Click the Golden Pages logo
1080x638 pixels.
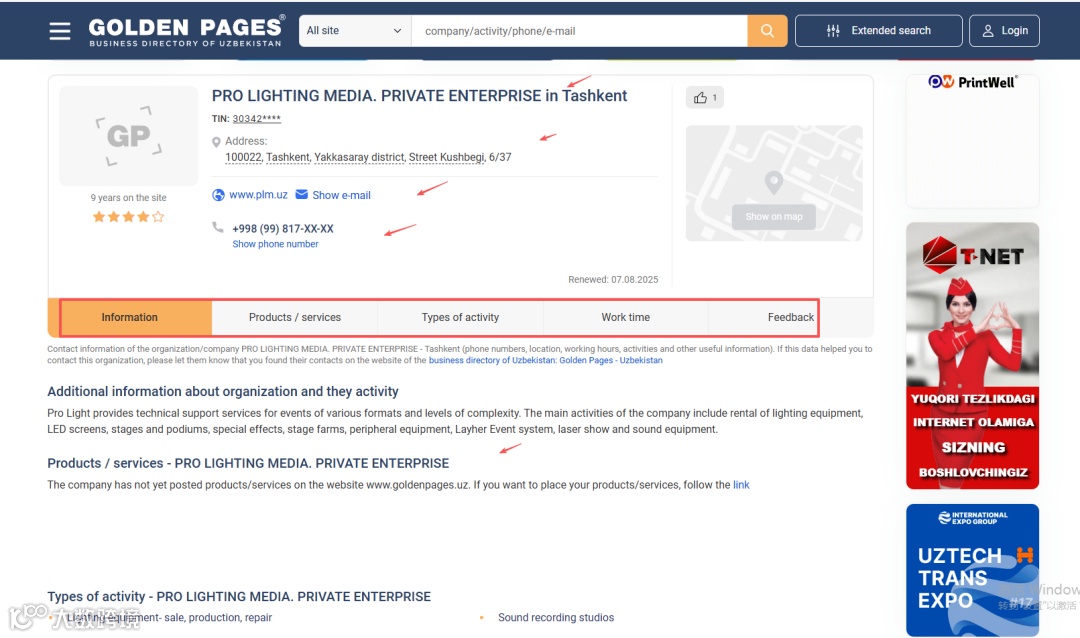pyautogui.click(x=187, y=31)
